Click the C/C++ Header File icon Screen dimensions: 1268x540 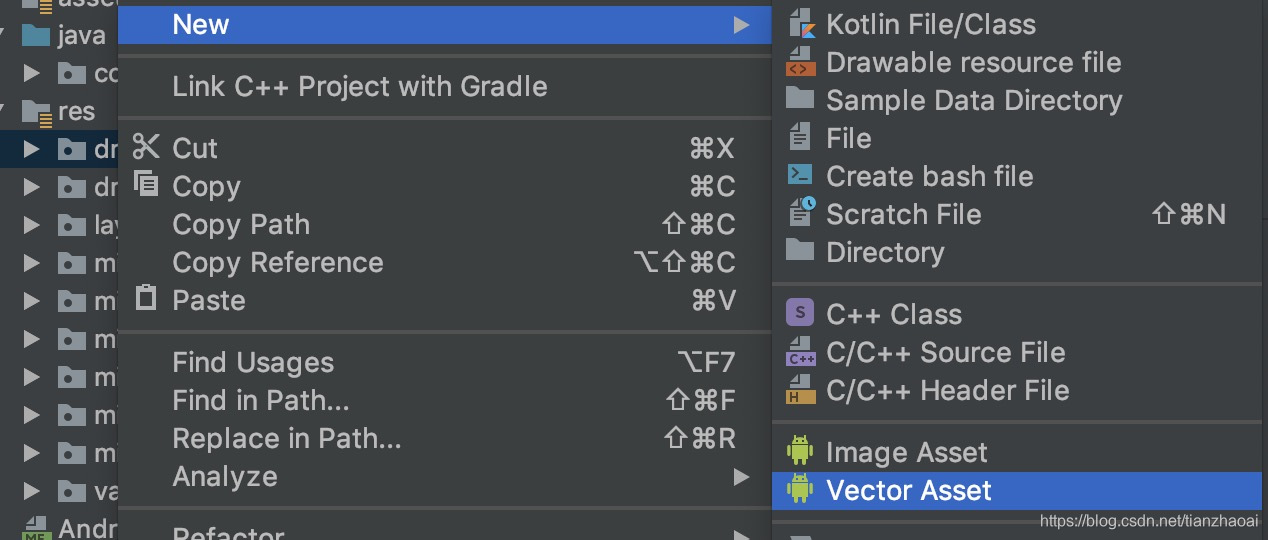pyautogui.click(x=800, y=391)
